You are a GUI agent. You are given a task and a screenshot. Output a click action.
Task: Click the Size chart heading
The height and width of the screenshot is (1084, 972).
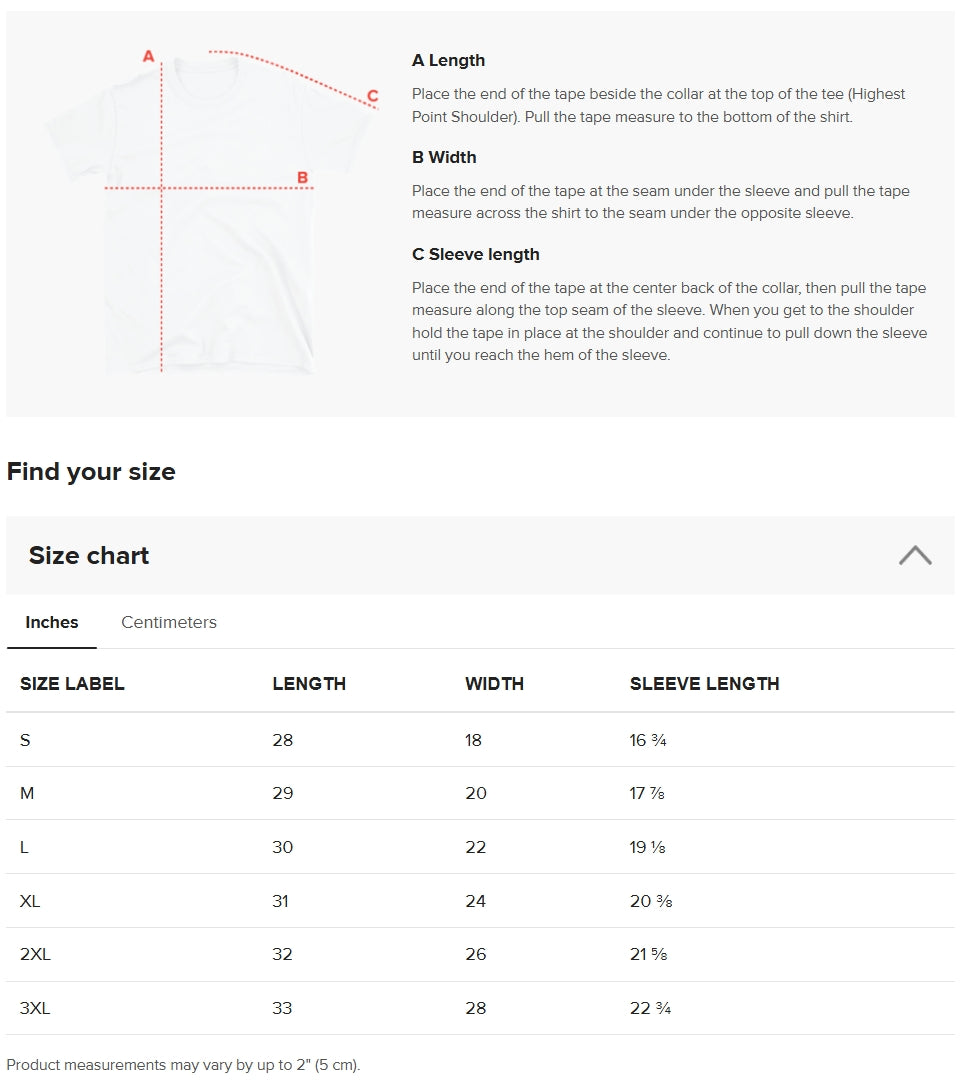[88, 555]
